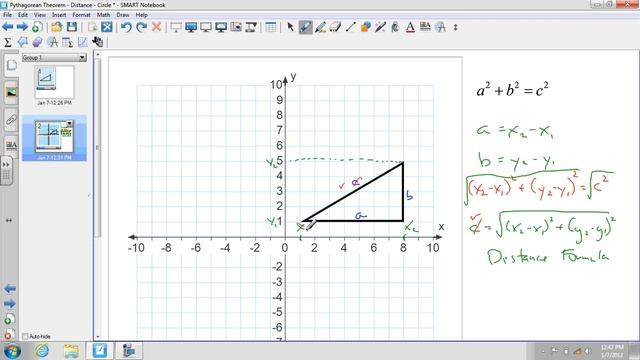Open the Math menu
Image resolution: width=640 pixels, height=360 pixels.
103,15
